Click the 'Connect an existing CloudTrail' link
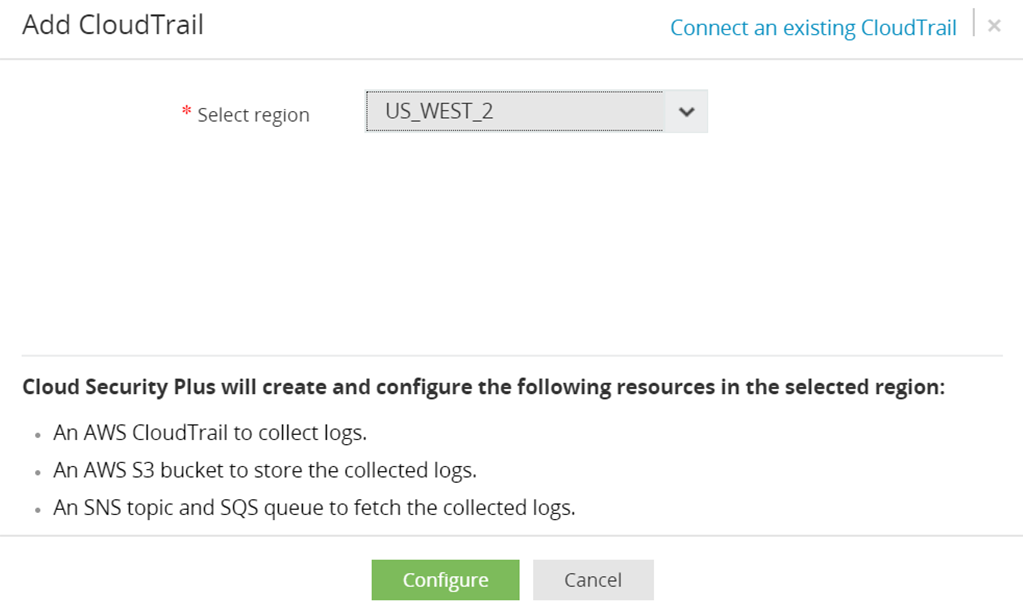The width and height of the screenshot is (1023, 609). (813, 28)
